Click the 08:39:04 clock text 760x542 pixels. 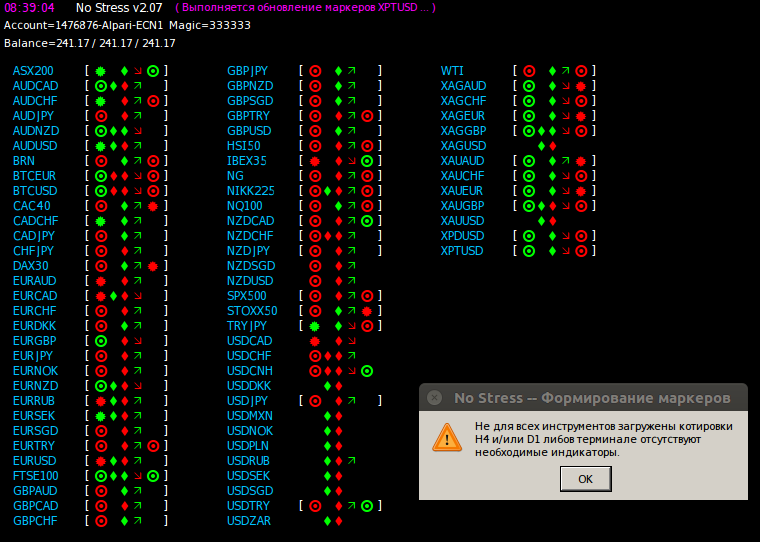click(x=29, y=8)
